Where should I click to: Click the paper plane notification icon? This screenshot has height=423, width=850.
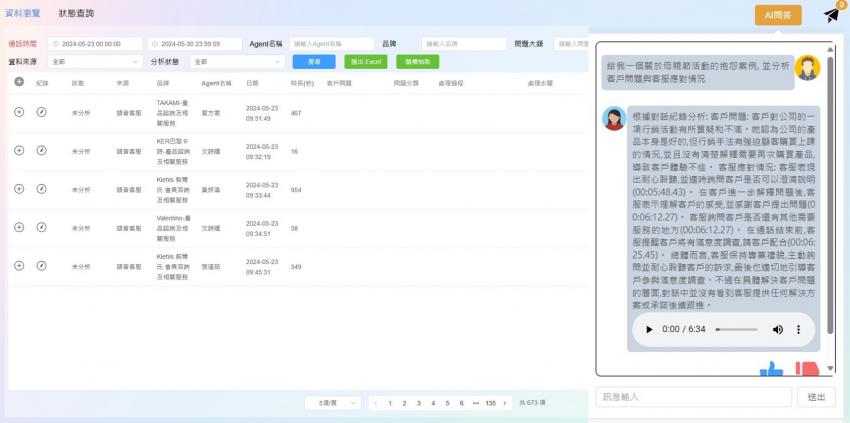pos(833,15)
